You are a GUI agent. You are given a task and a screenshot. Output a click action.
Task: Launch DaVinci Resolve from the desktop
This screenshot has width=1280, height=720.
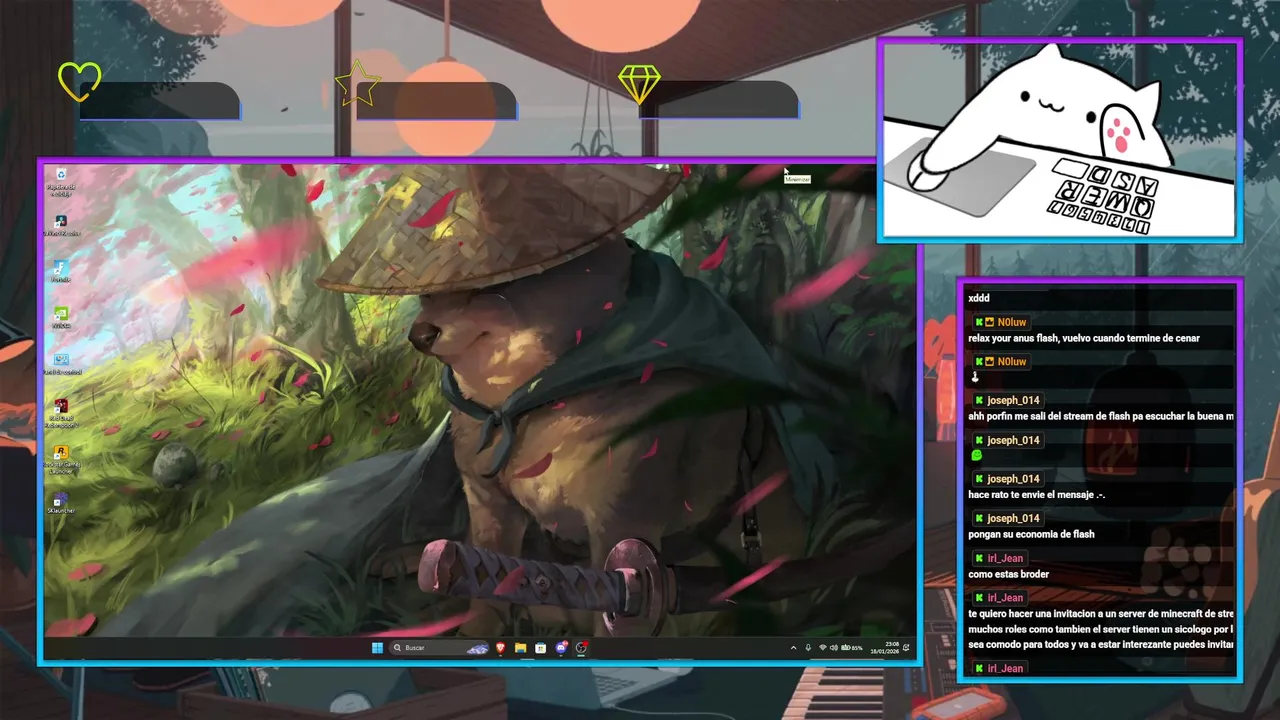(x=61, y=225)
